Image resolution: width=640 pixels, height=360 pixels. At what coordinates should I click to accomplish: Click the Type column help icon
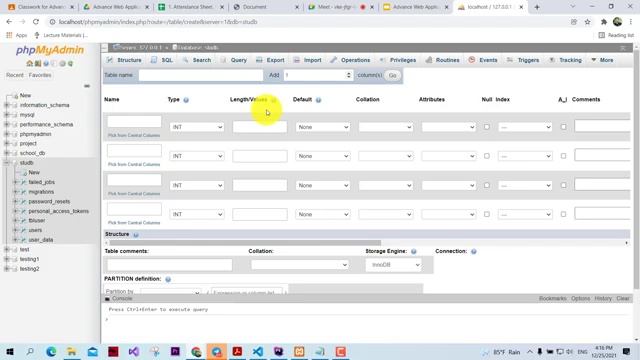point(186,100)
